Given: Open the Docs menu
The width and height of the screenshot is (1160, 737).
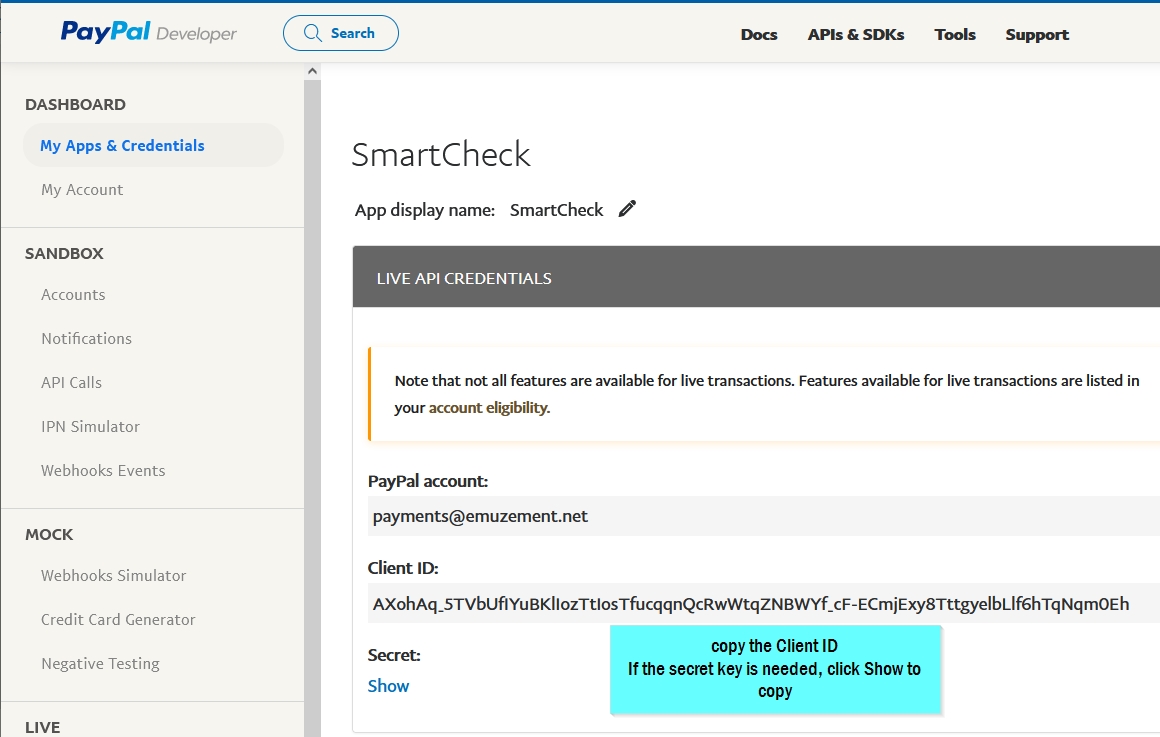Looking at the screenshot, I should 759,35.
